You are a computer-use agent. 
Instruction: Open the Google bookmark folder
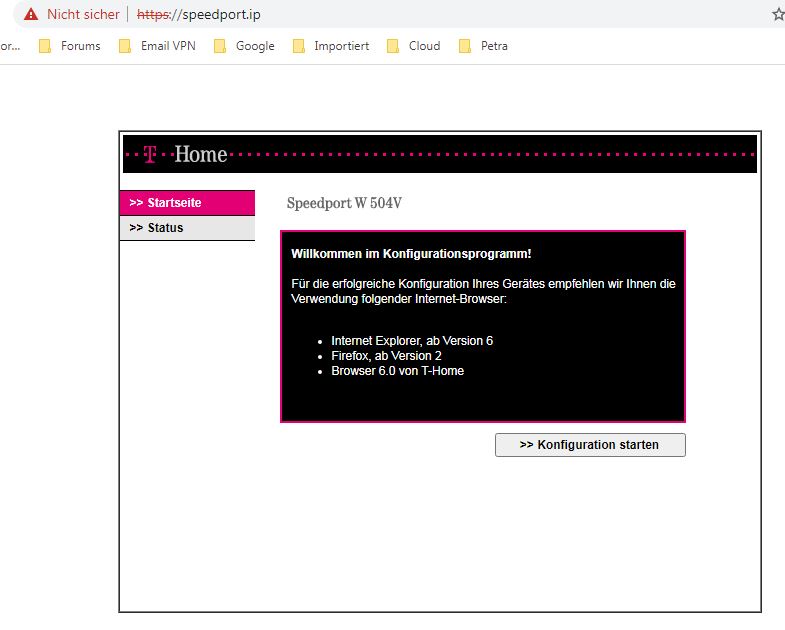[244, 46]
